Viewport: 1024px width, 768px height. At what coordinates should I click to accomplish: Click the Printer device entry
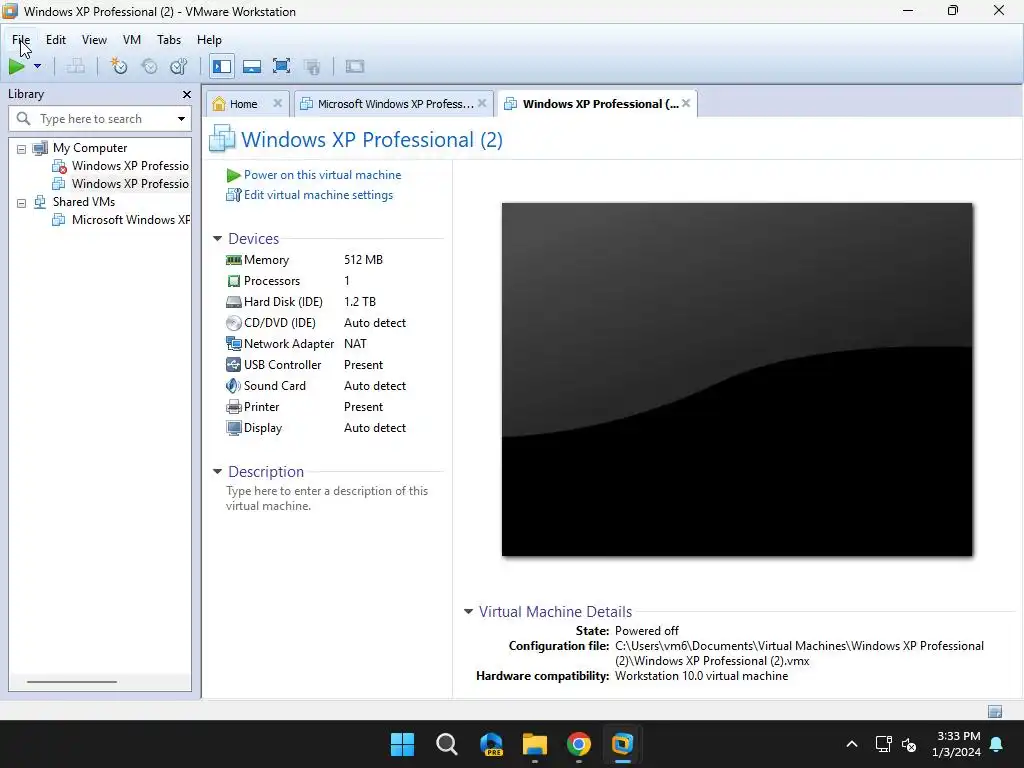tap(261, 406)
